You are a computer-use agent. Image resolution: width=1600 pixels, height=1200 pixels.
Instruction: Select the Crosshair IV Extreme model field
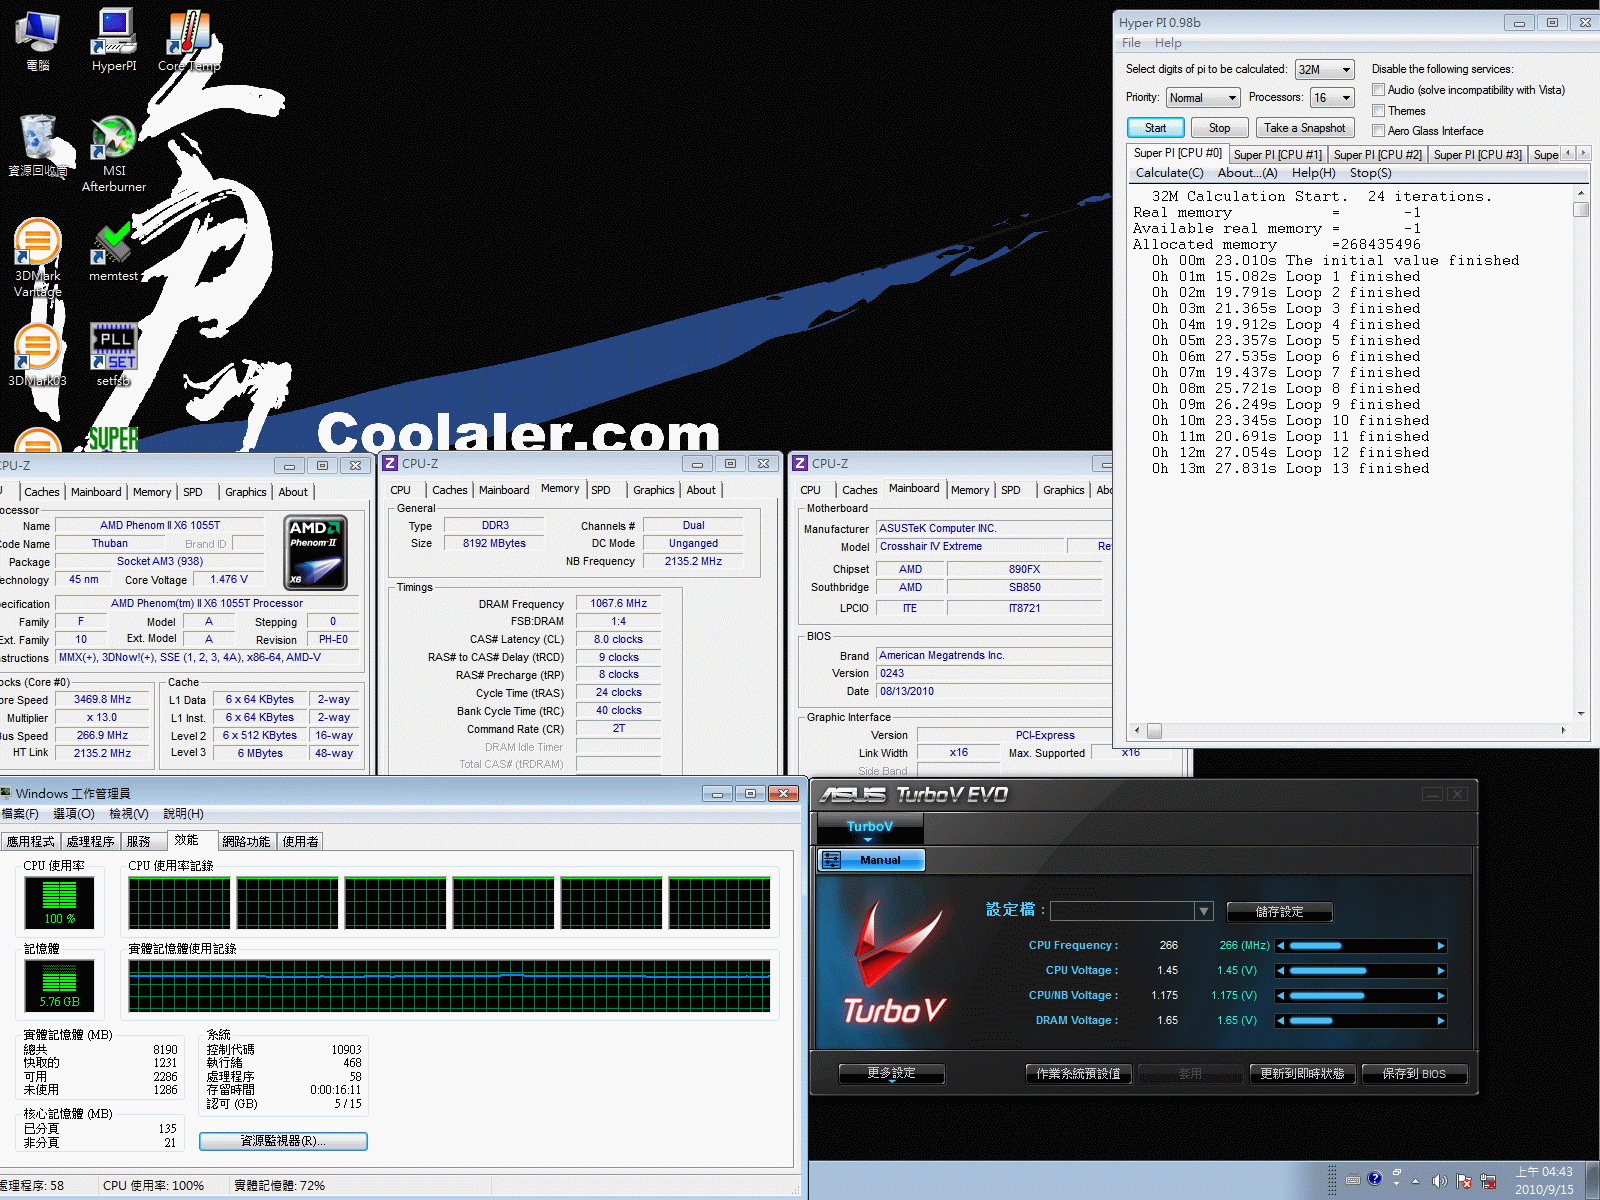(x=970, y=546)
